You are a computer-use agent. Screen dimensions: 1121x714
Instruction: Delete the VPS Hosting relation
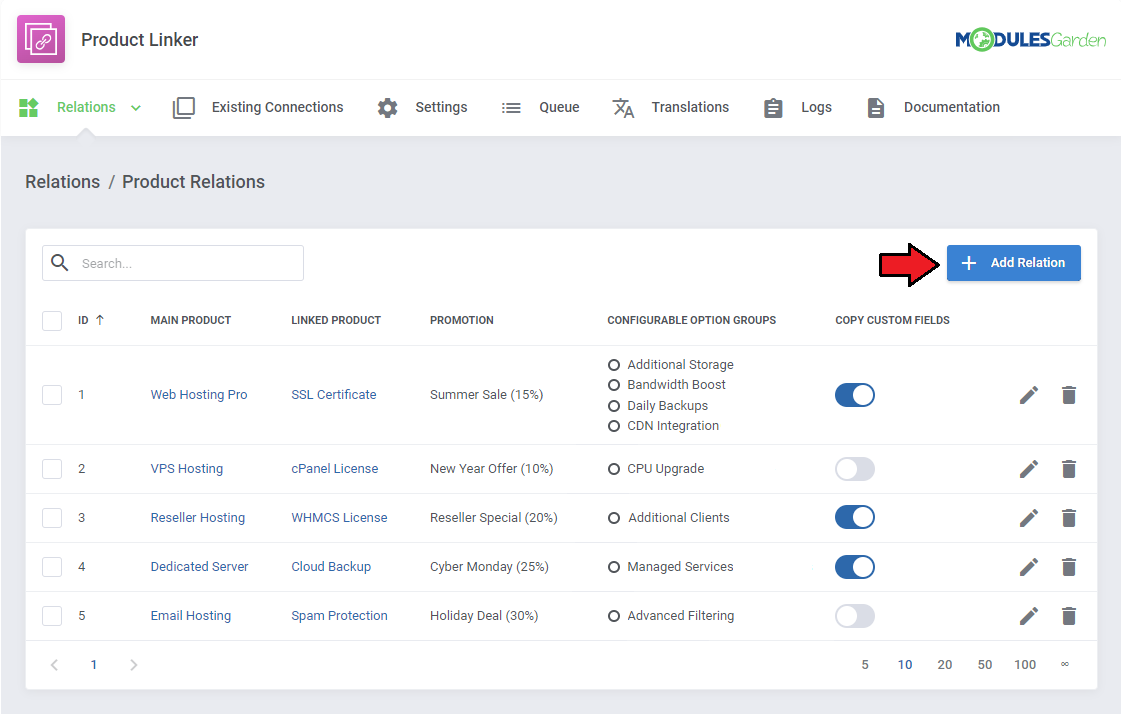click(1069, 469)
